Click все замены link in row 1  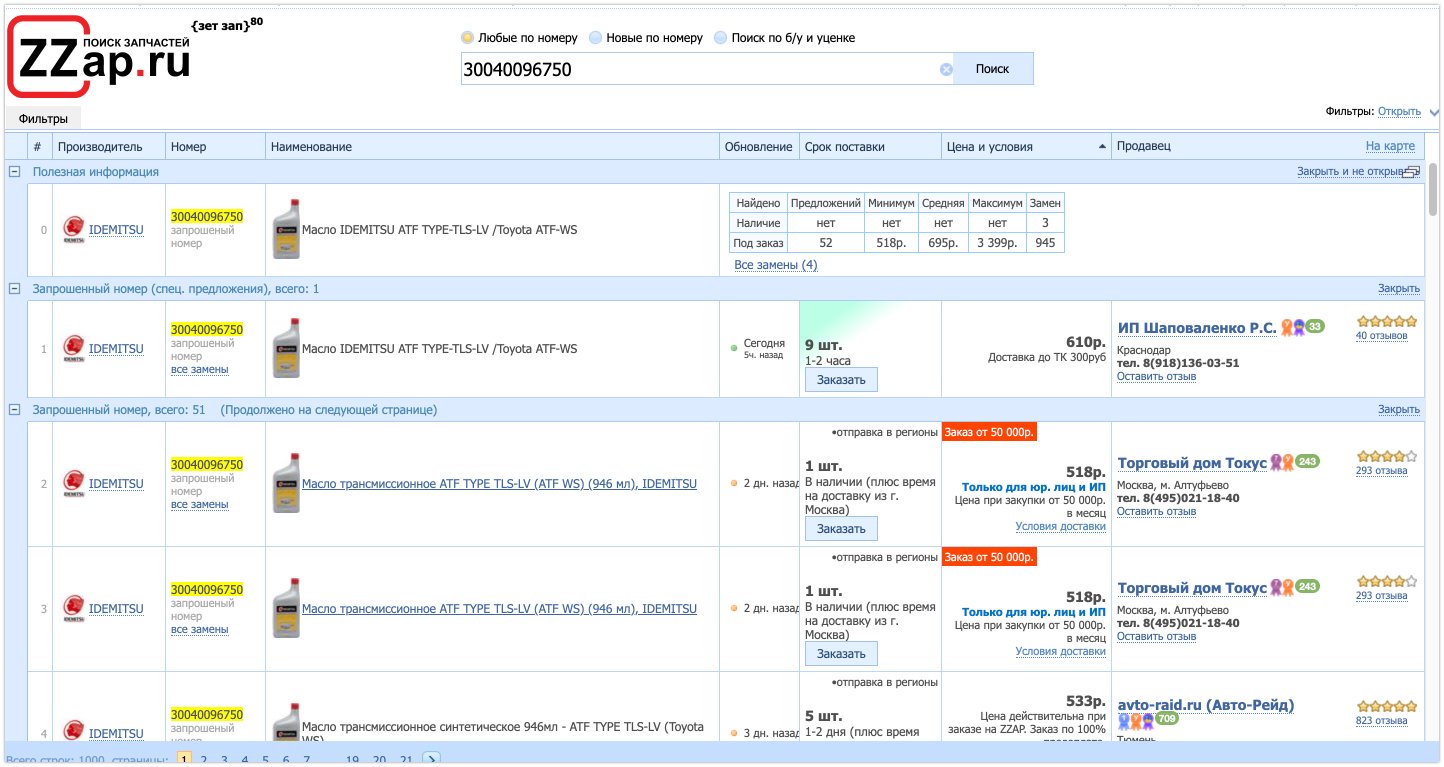tap(200, 369)
